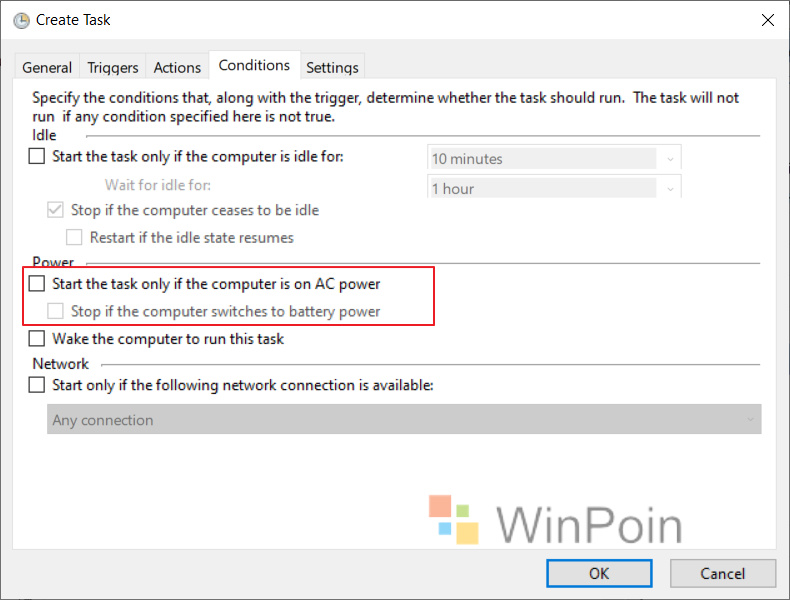Switch to the General tab

click(x=47, y=67)
